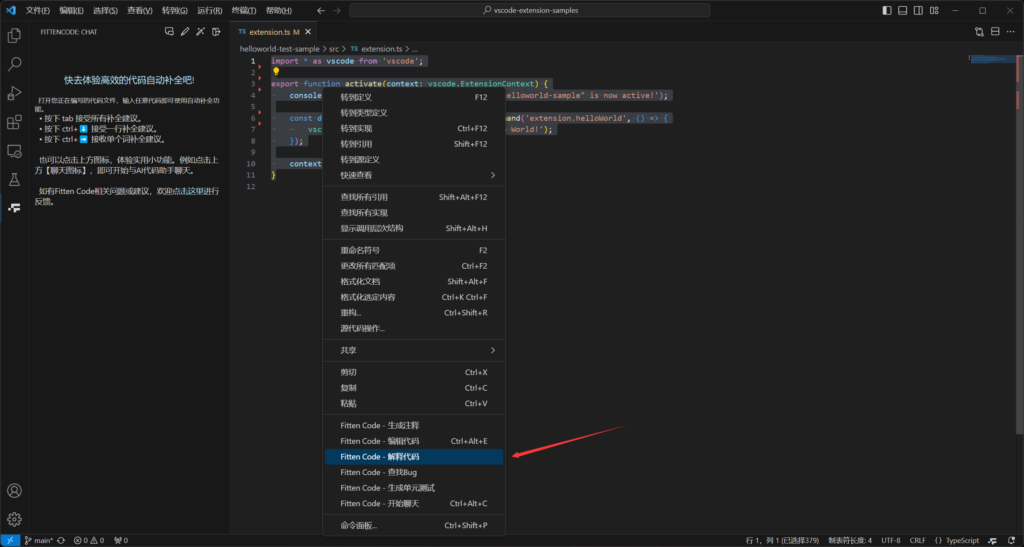Click the Fitten Code activity bar icon
This screenshot has width=1024, height=547.
pyautogui.click(x=14, y=208)
